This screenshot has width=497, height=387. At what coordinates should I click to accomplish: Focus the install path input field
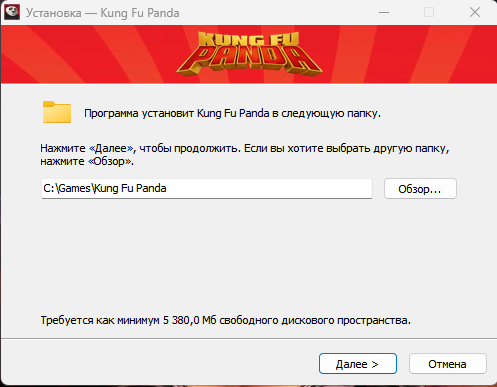click(207, 189)
